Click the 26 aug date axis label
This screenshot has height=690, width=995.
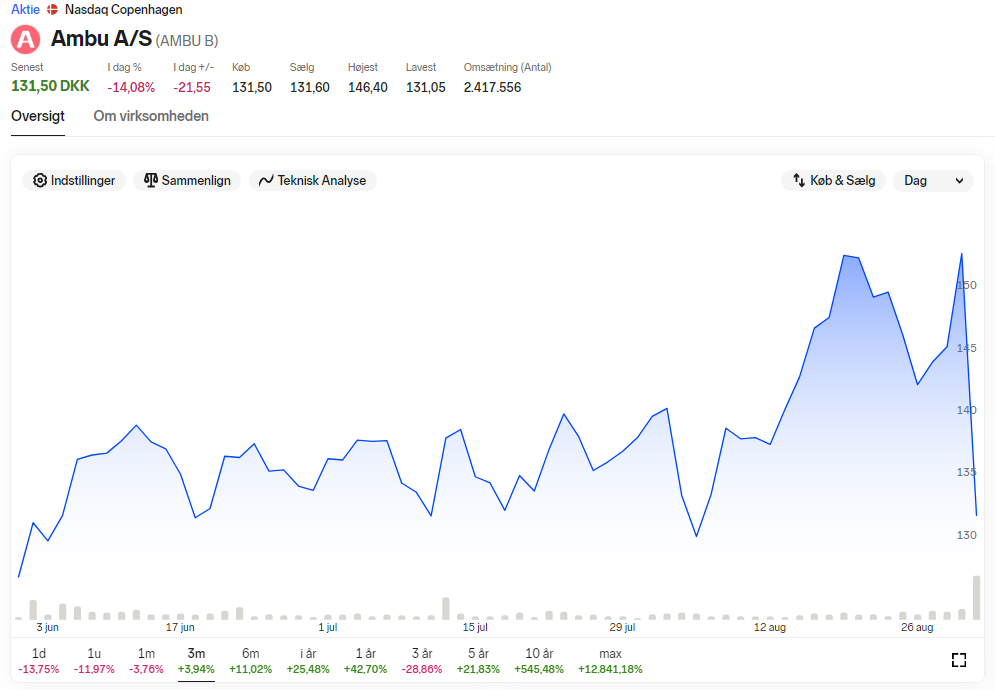tap(917, 627)
